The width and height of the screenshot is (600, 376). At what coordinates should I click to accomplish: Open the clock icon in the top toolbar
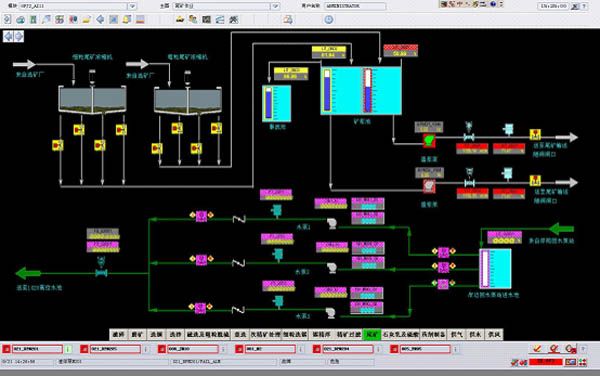coord(329,20)
